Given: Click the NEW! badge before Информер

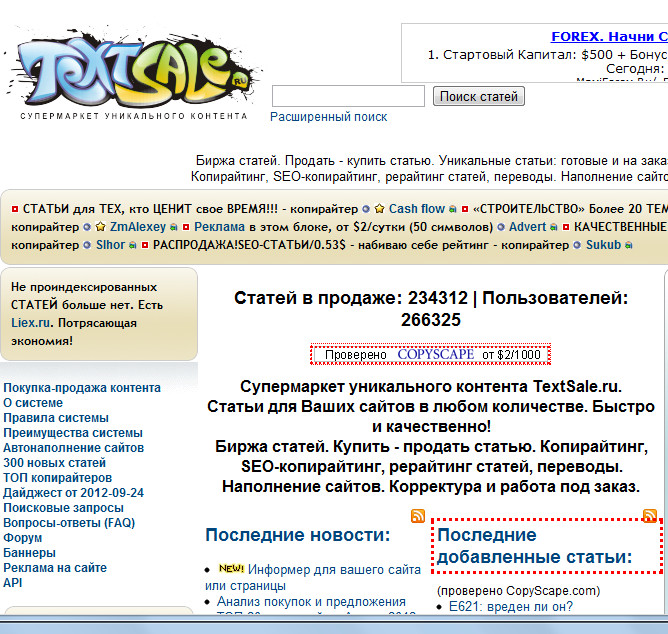Looking at the screenshot, I should [x=231, y=568].
